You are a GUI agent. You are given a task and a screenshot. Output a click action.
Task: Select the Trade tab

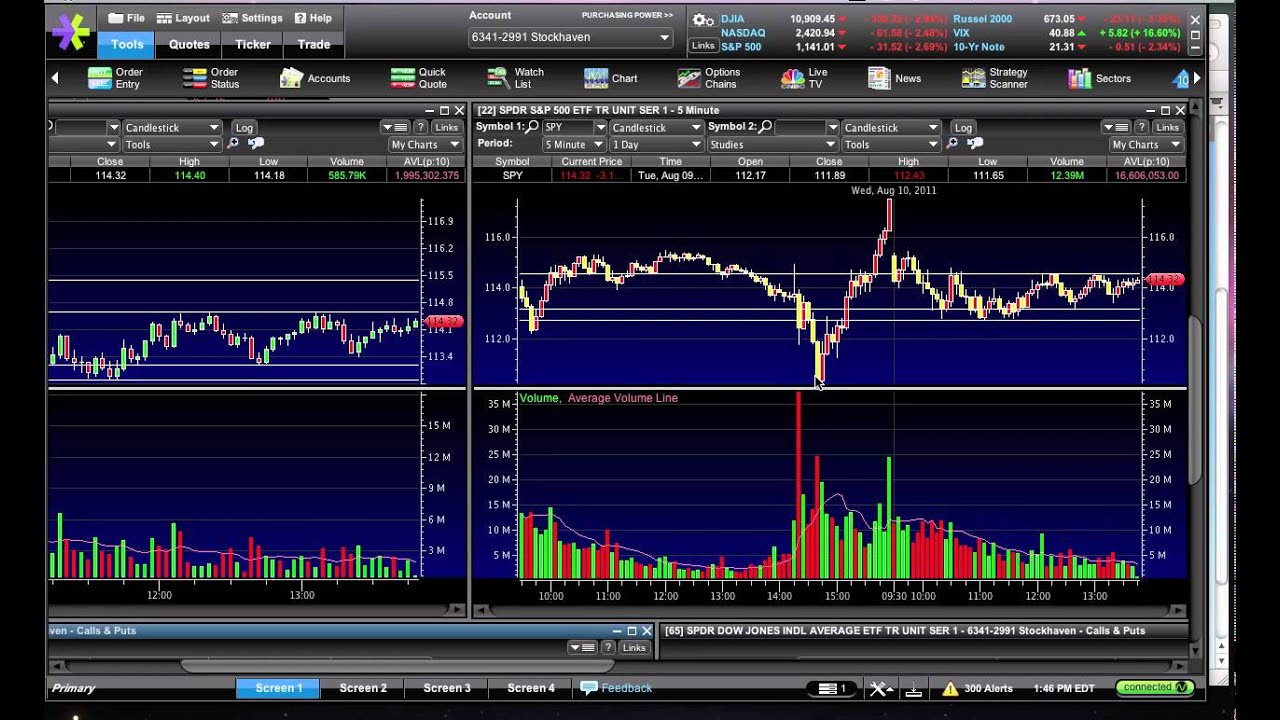314,44
